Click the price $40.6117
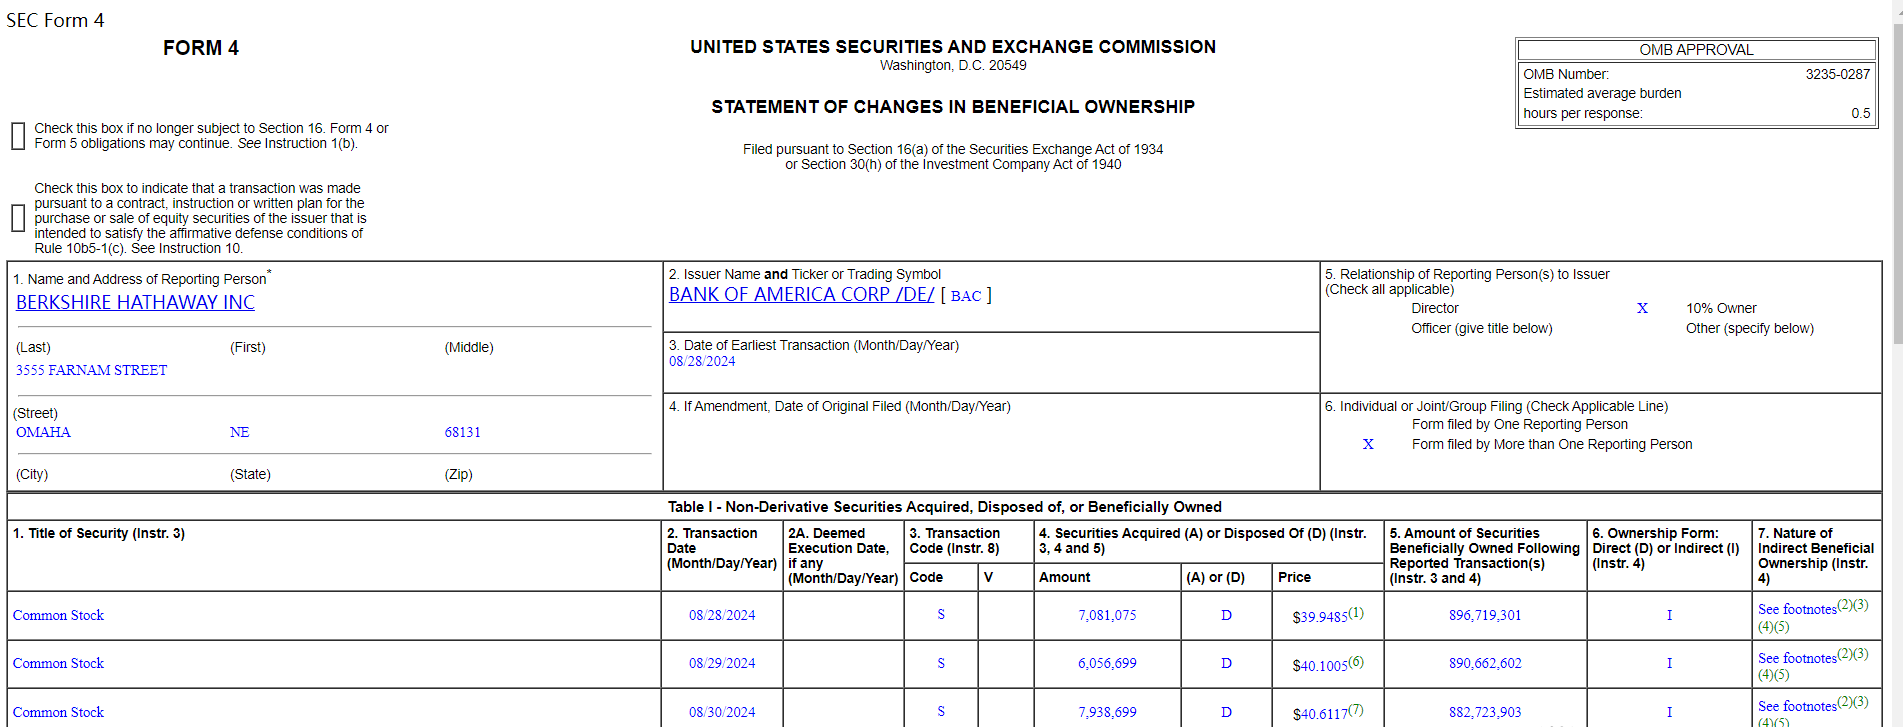 [1320, 714]
